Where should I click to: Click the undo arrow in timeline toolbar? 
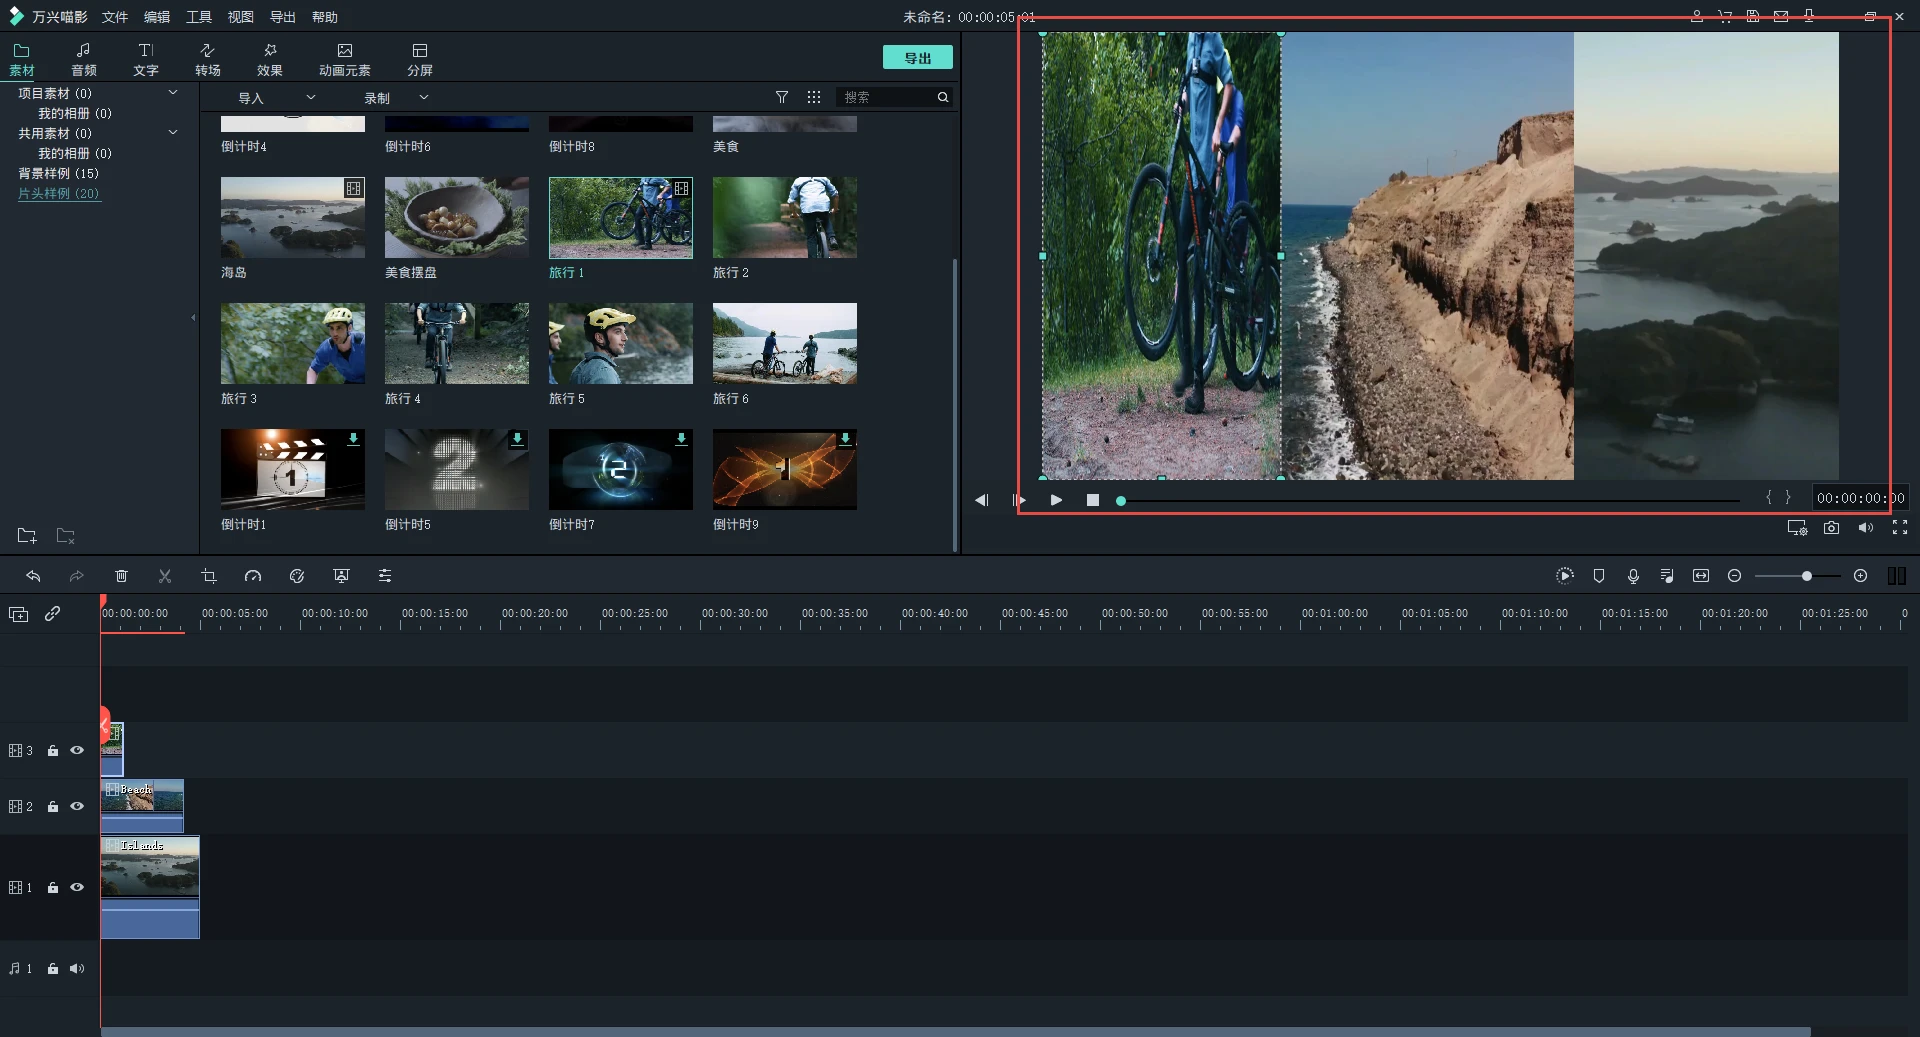coord(33,576)
